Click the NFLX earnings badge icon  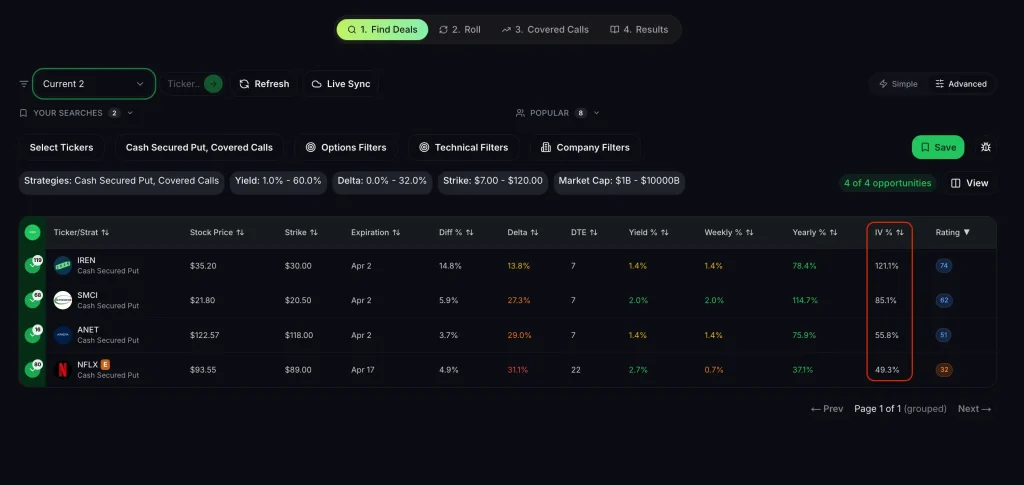point(105,365)
